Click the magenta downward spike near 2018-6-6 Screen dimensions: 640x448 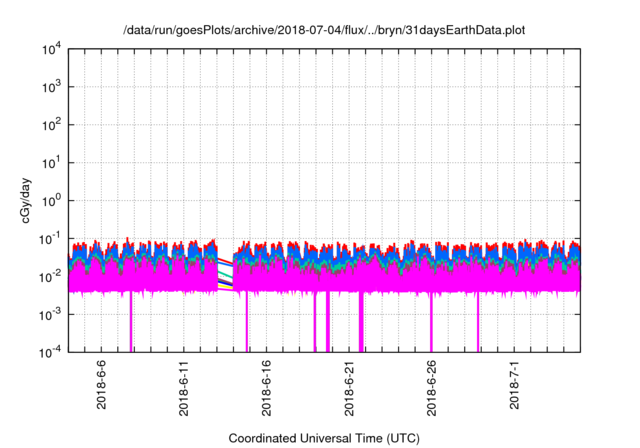[131, 325]
